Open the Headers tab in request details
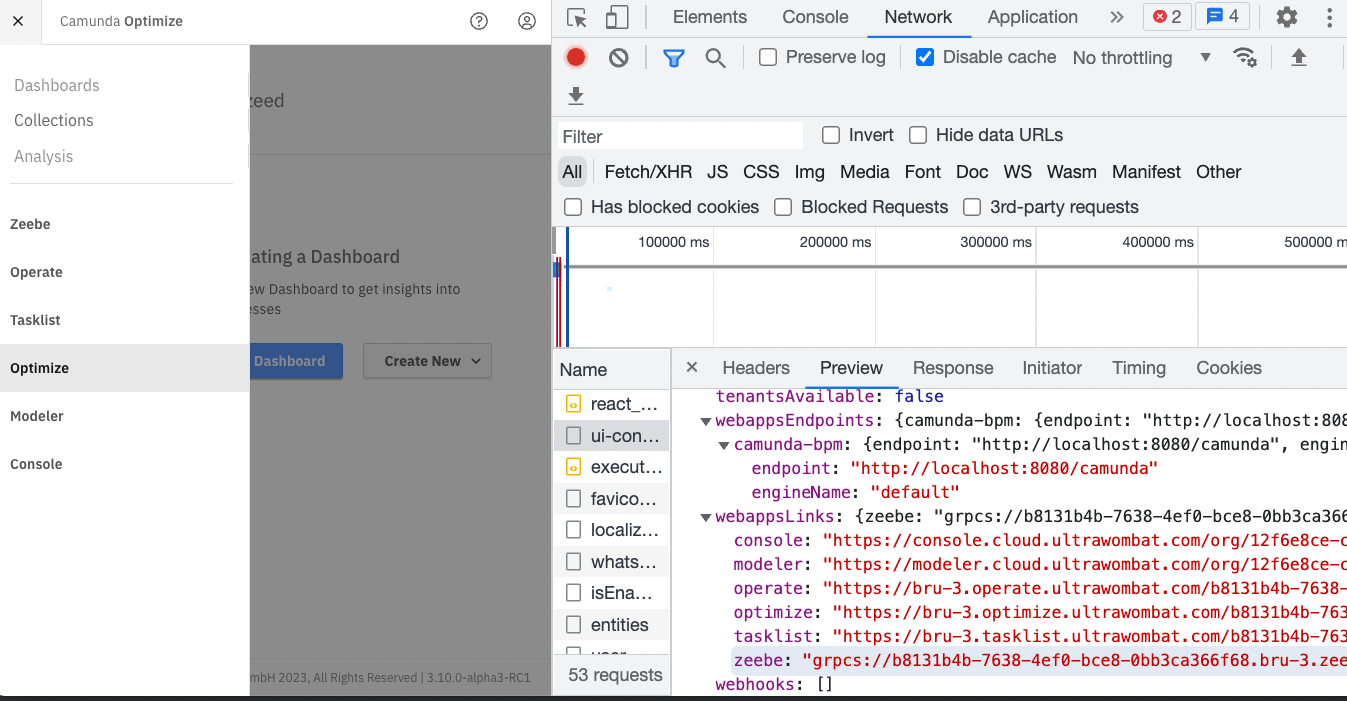The width and height of the screenshot is (1347, 701). click(756, 368)
